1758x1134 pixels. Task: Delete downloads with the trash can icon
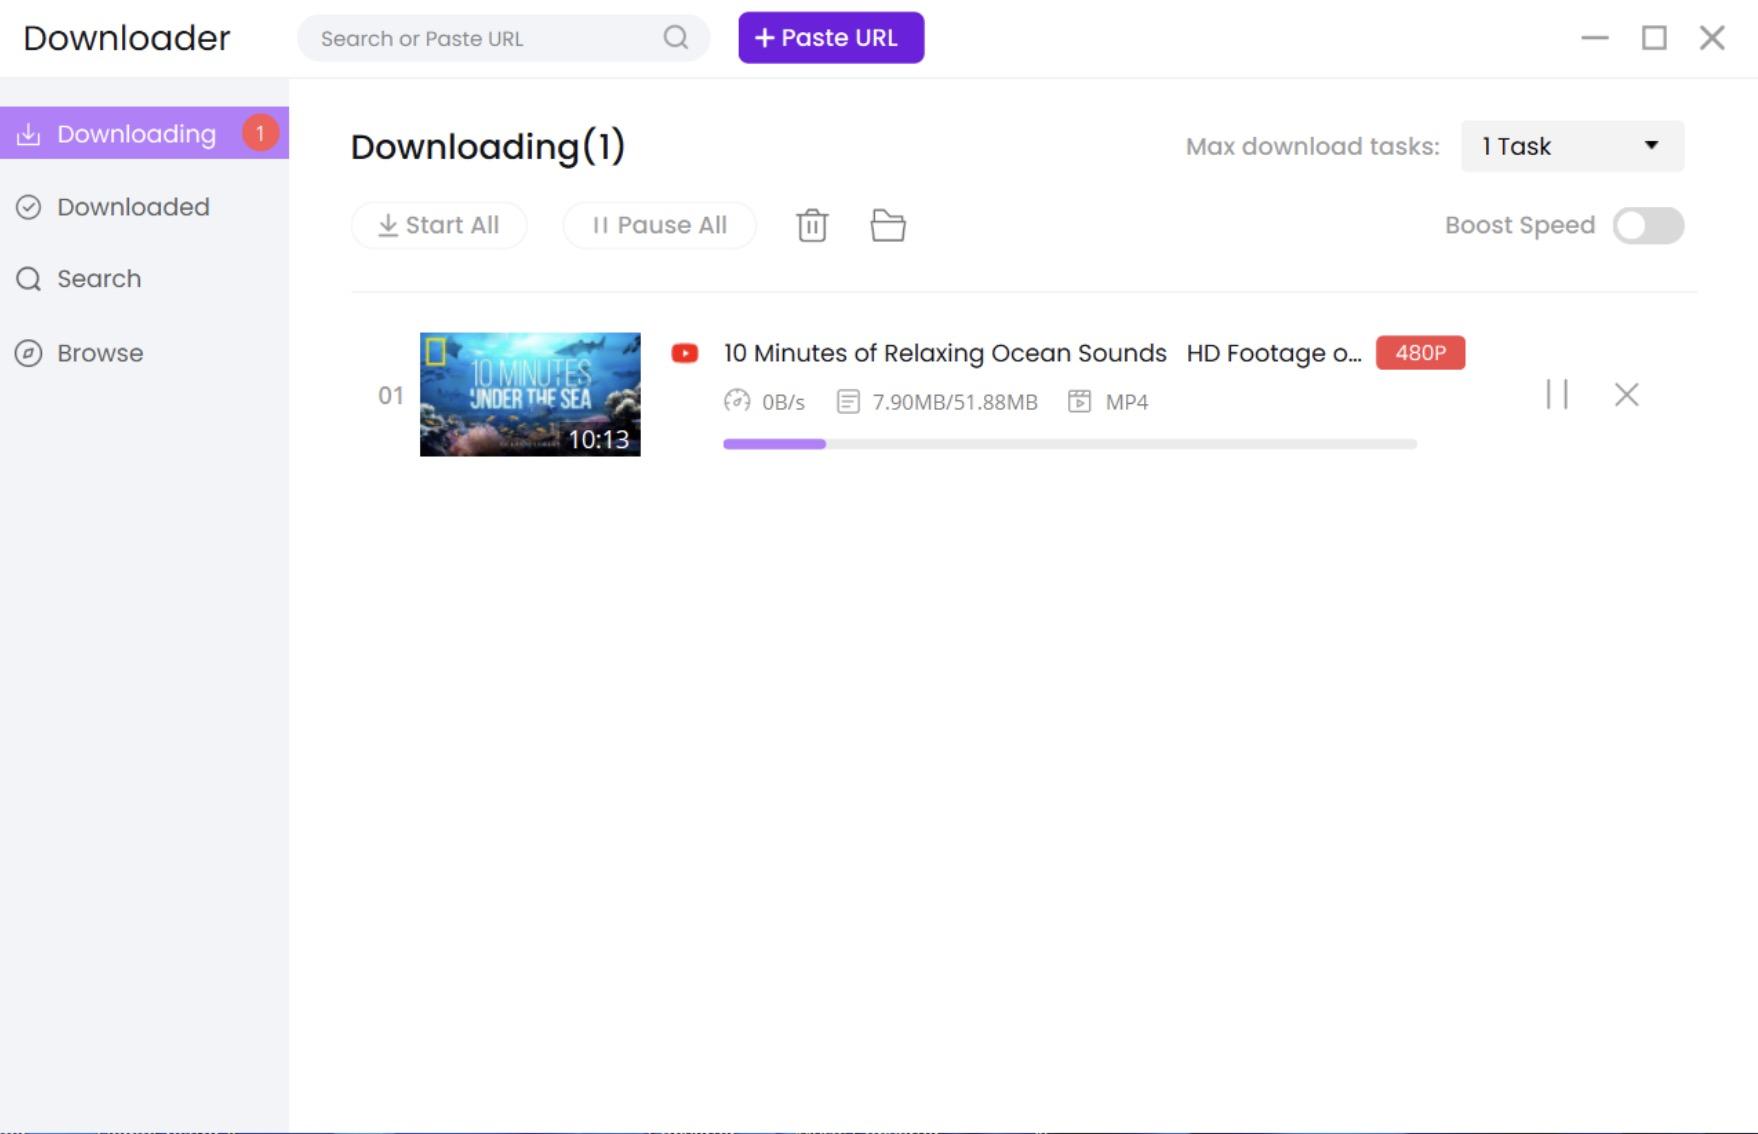pyautogui.click(x=812, y=226)
